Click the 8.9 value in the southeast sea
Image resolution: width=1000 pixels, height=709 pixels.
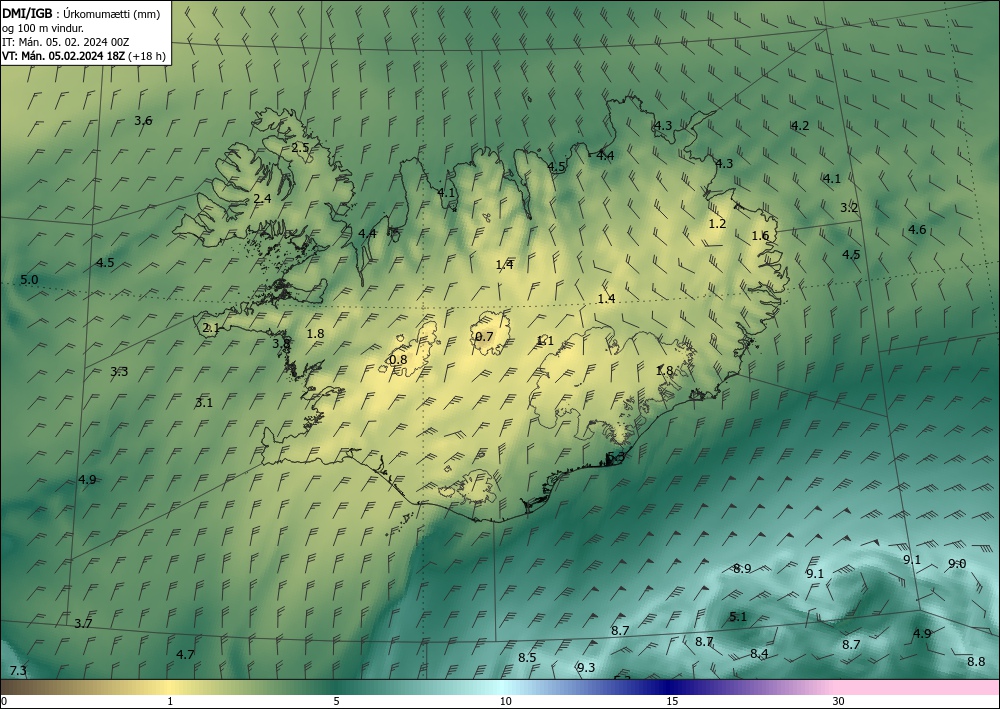[742, 568]
